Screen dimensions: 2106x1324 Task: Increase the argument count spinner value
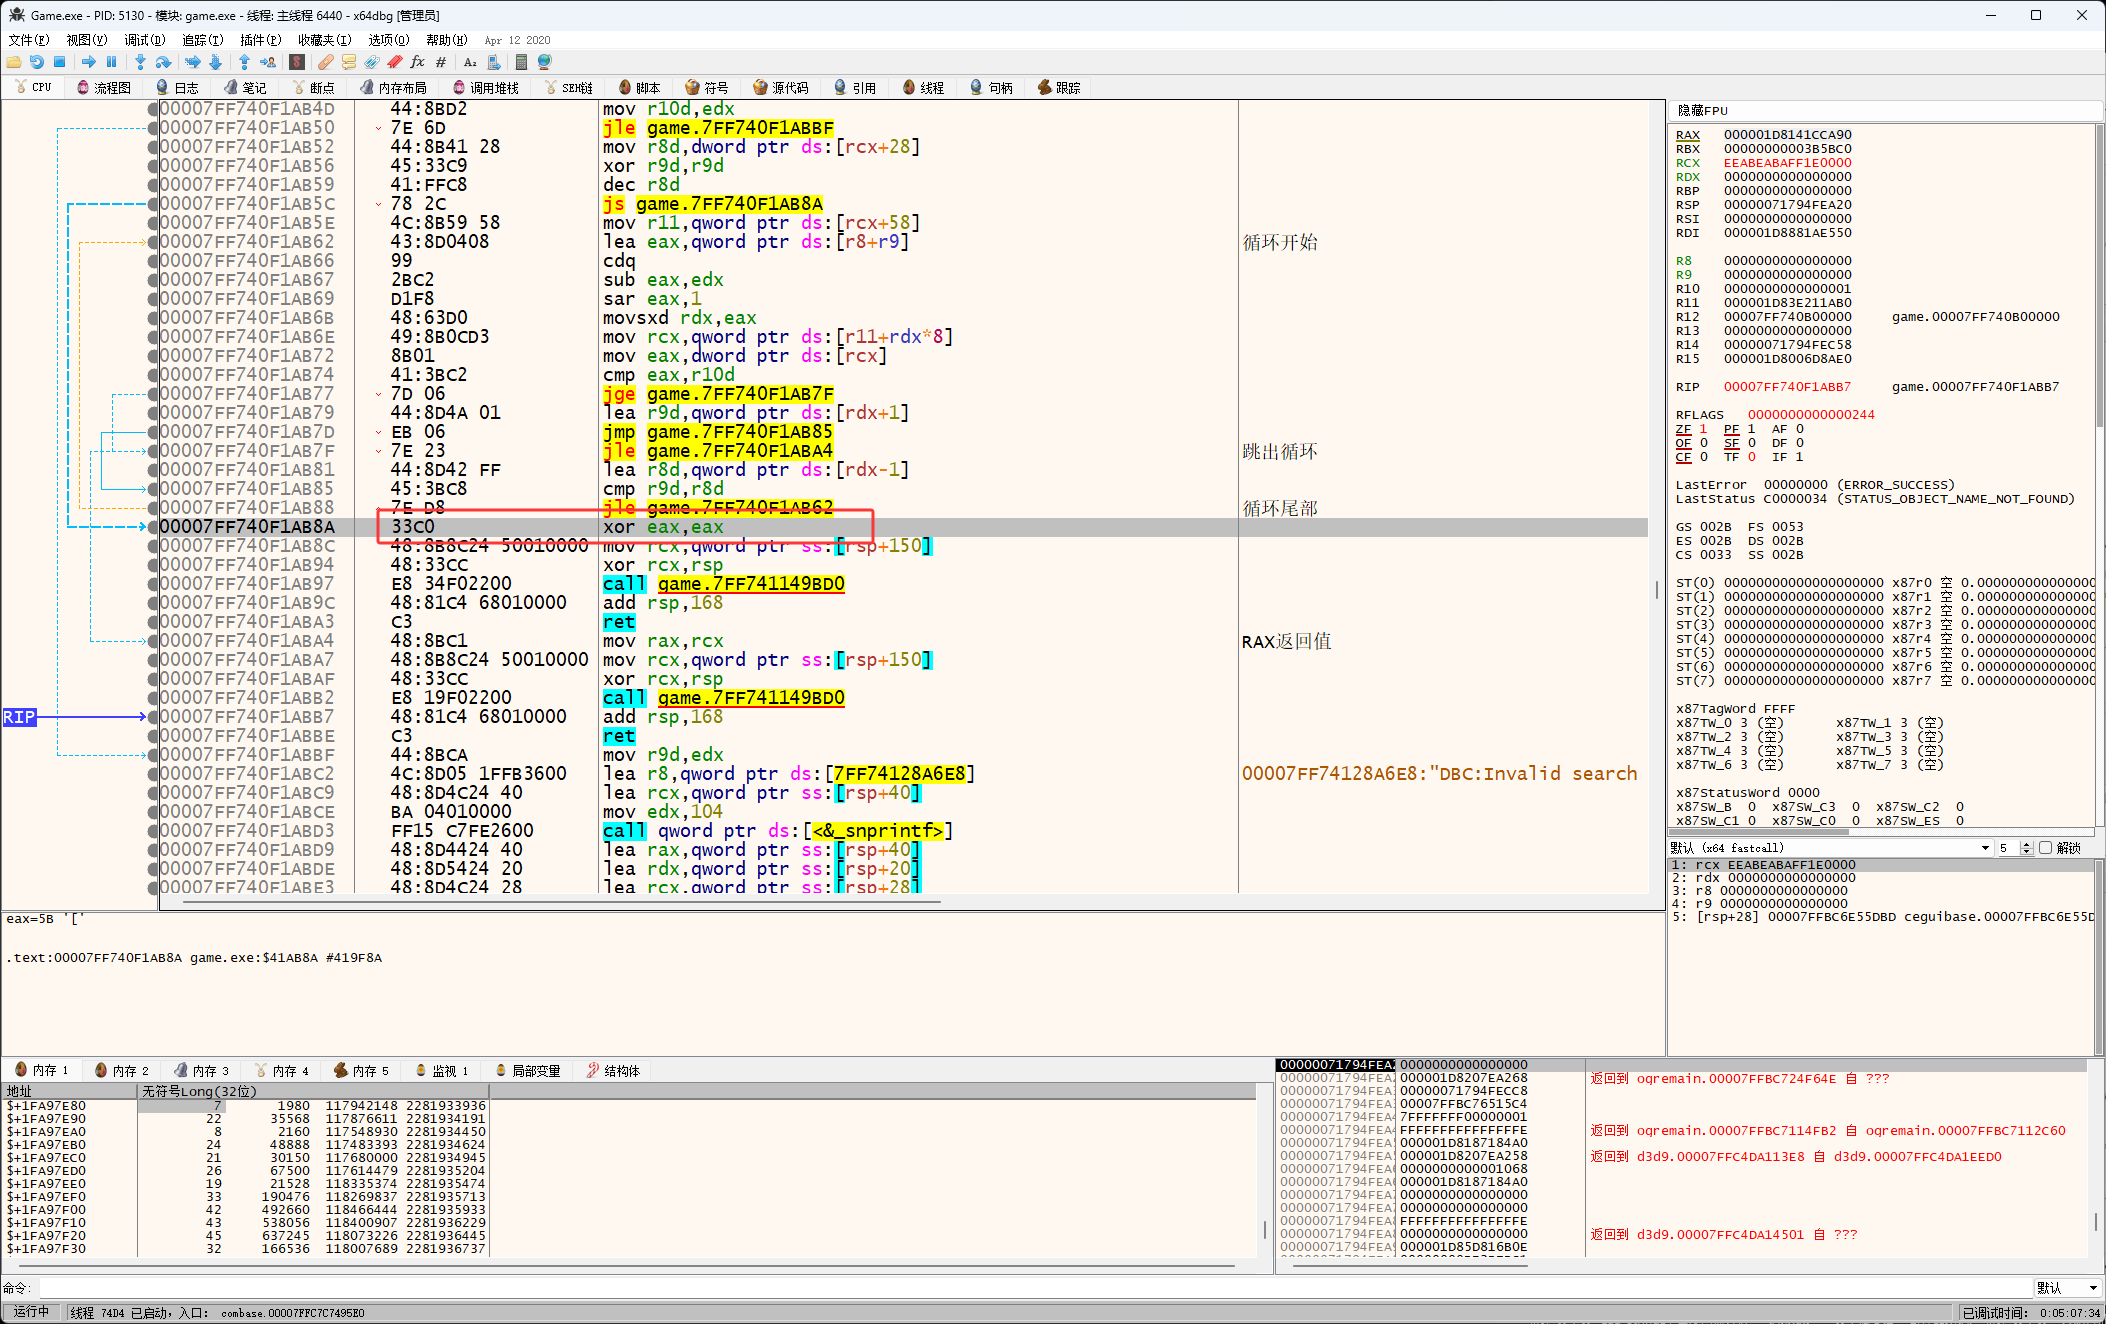(2026, 844)
